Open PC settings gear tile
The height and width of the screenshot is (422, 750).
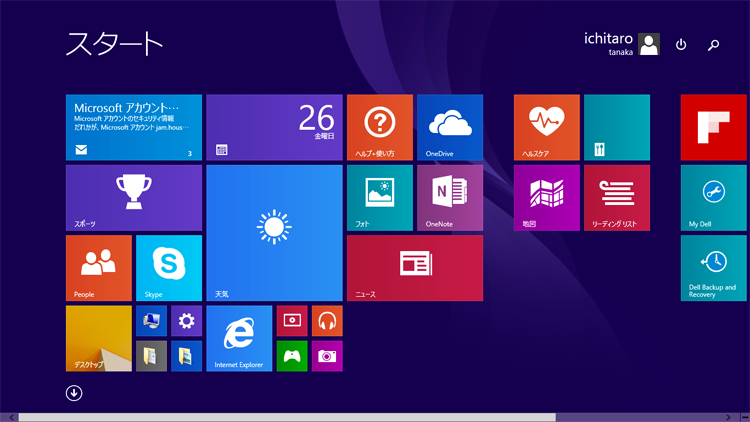click(x=186, y=321)
